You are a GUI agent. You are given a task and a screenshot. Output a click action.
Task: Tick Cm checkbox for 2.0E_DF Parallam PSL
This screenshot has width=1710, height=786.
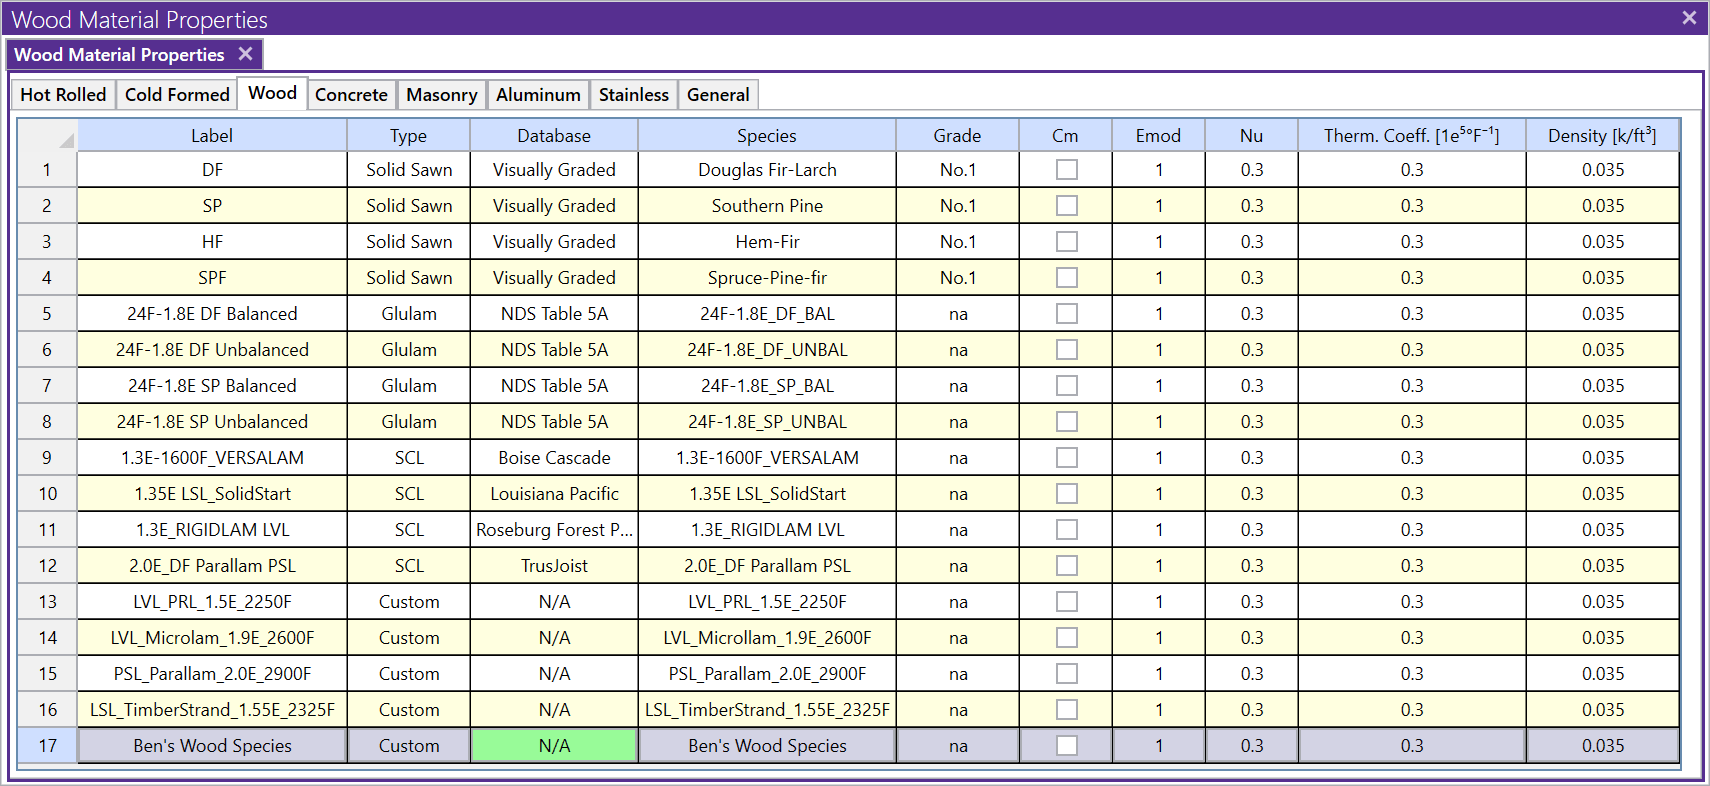click(1066, 566)
